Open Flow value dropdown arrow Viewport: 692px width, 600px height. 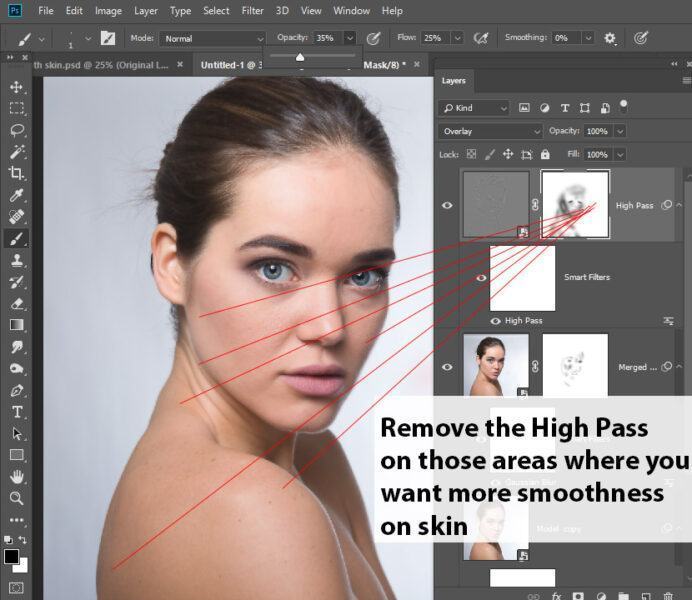pos(458,38)
